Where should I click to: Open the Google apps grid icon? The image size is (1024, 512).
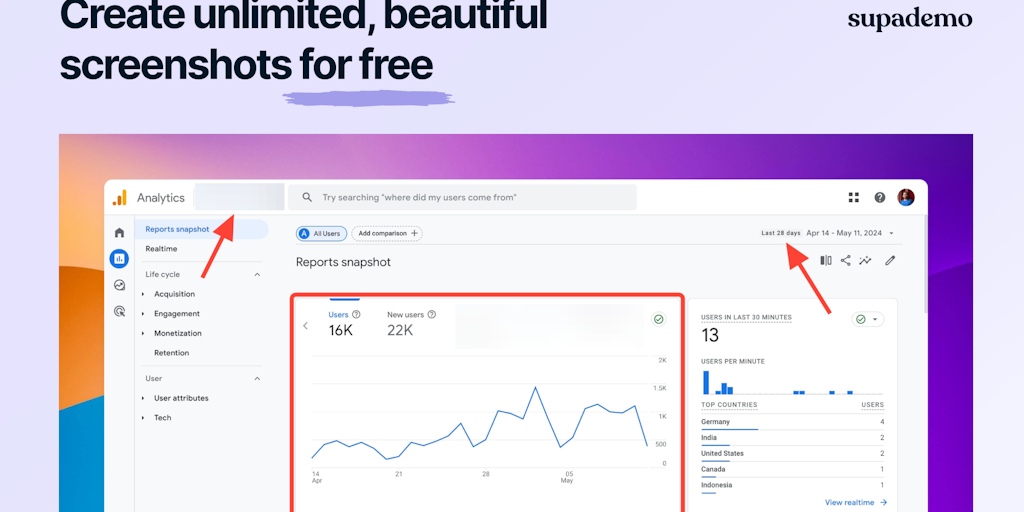(854, 198)
